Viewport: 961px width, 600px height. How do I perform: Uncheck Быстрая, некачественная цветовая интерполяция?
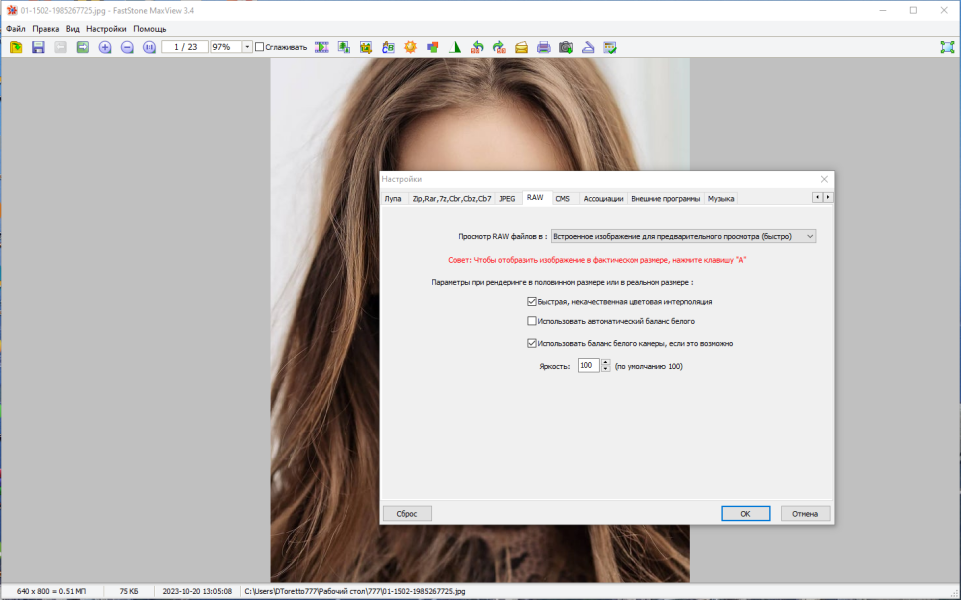point(531,302)
